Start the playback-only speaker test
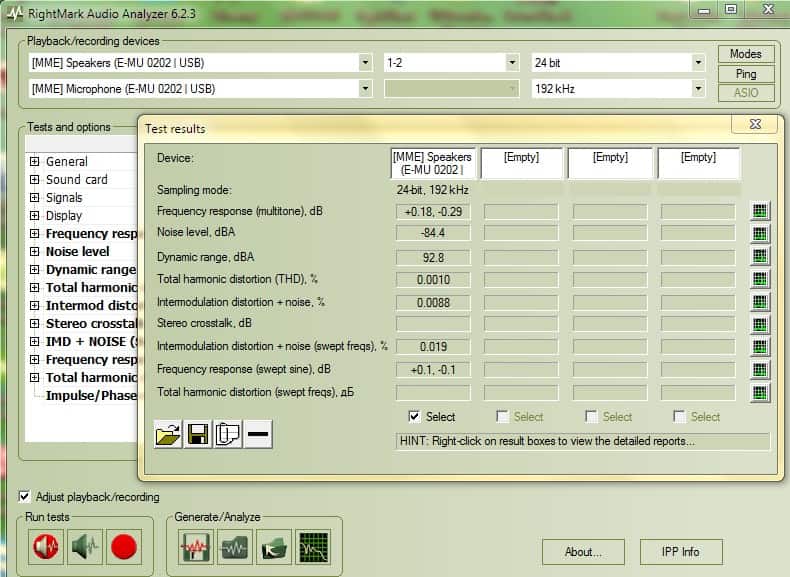The width and height of the screenshot is (790, 577). pyautogui.click(x=85, y=546)
